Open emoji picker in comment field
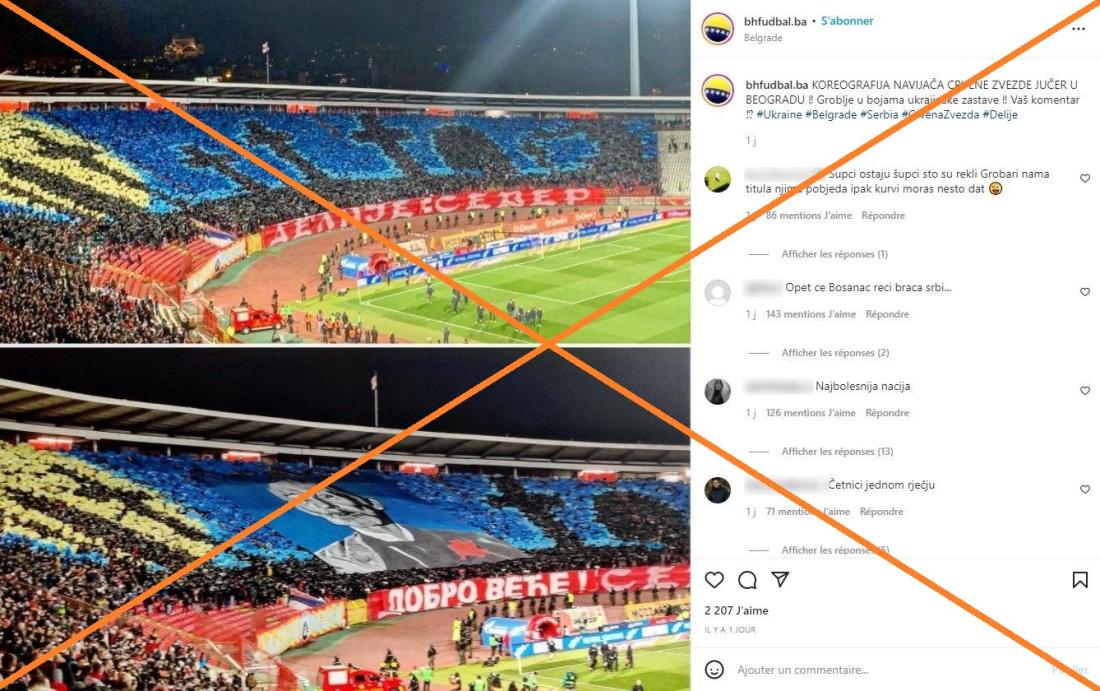The height and width of the screenshot is (691, 1100). (x=714, y=670)
